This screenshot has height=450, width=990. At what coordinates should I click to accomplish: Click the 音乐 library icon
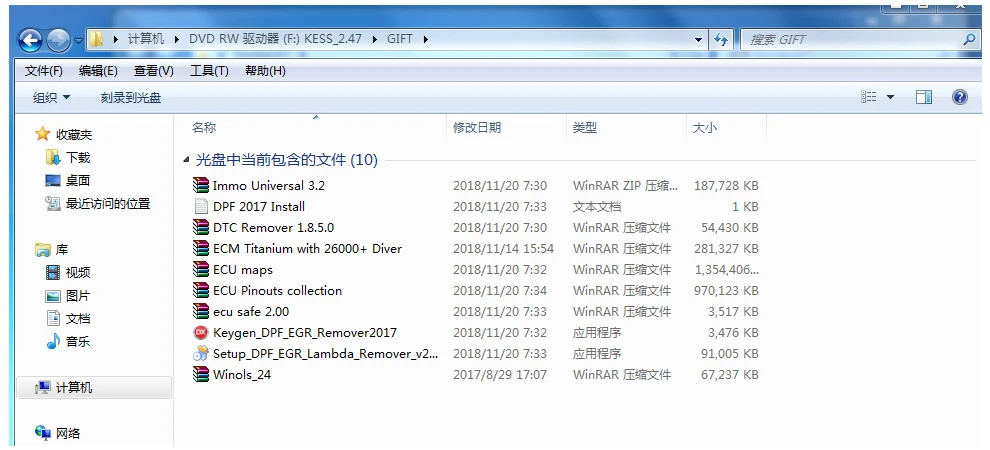click(x=53, y=341)
